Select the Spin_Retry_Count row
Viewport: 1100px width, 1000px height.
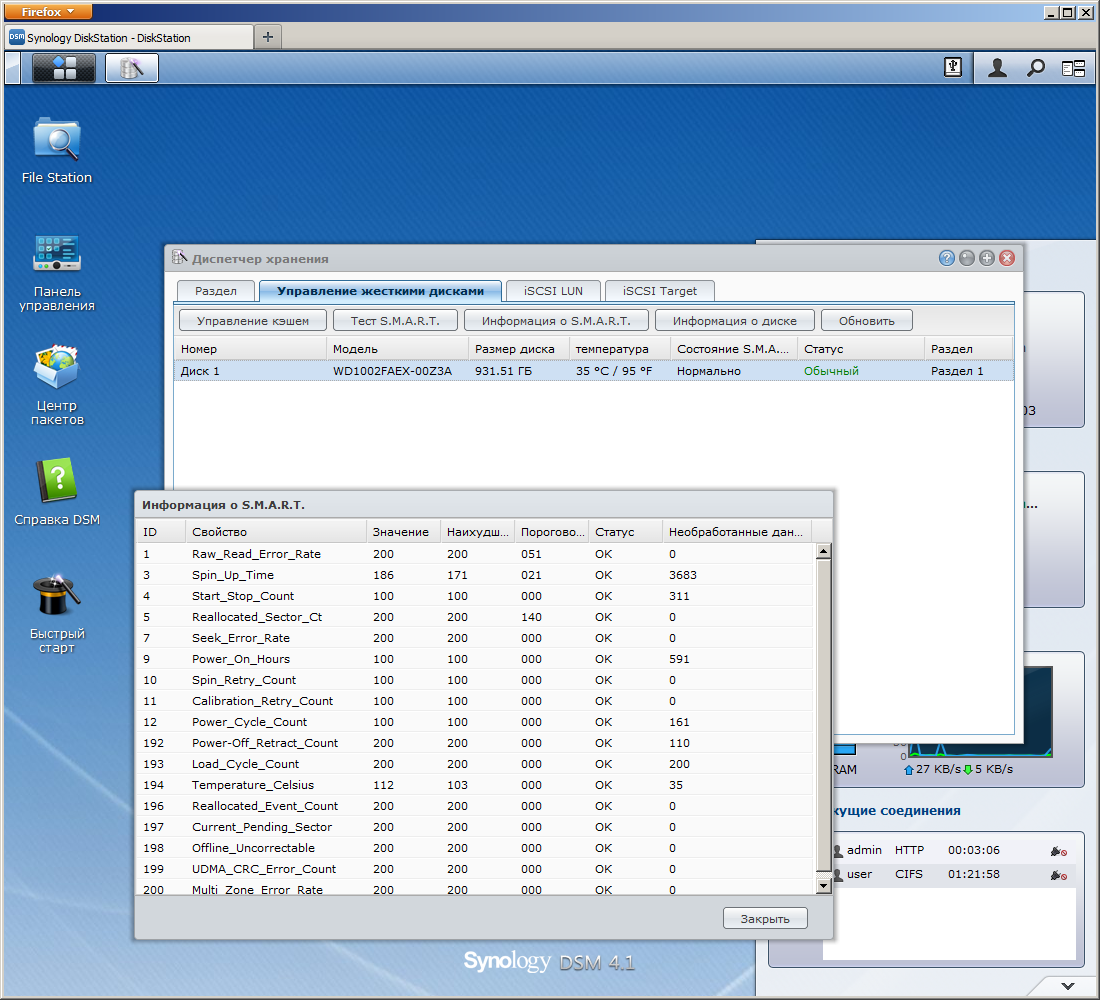coord(474,680)
